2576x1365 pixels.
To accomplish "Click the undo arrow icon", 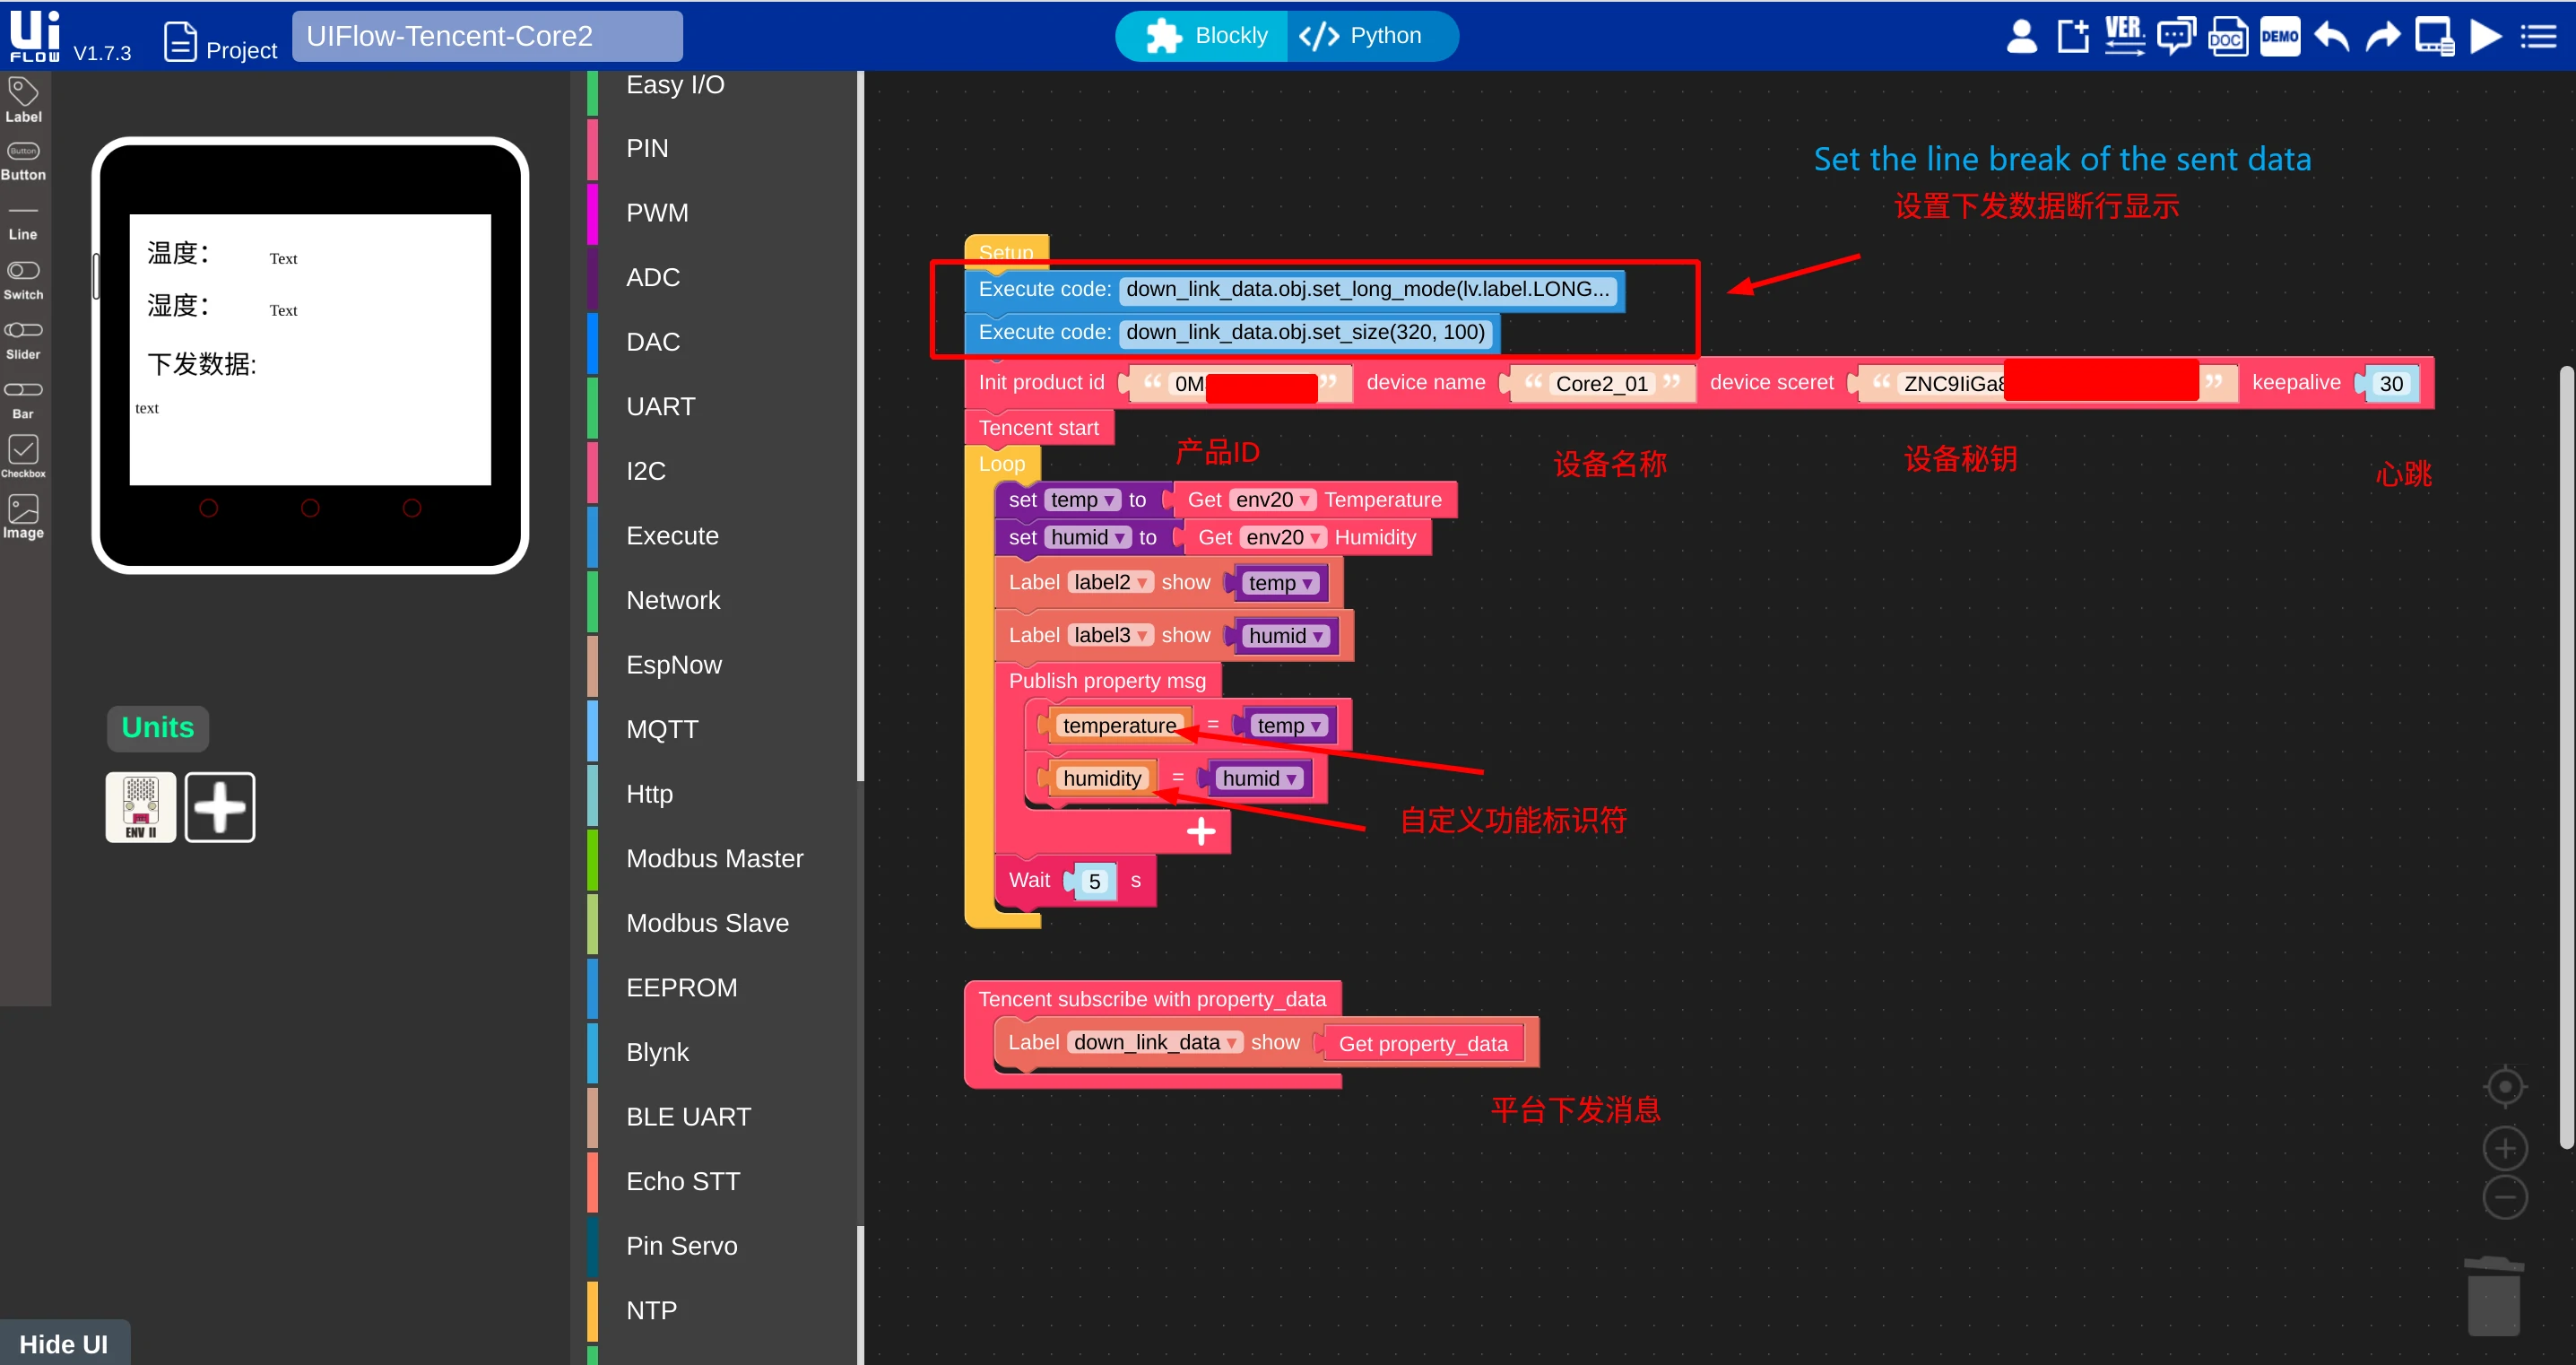I will (2331, 37).
